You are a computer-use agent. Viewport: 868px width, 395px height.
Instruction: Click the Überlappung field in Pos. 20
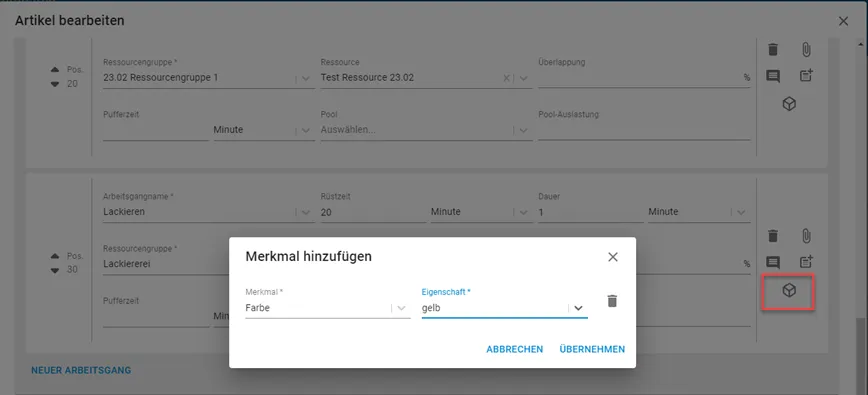[644, 78]
